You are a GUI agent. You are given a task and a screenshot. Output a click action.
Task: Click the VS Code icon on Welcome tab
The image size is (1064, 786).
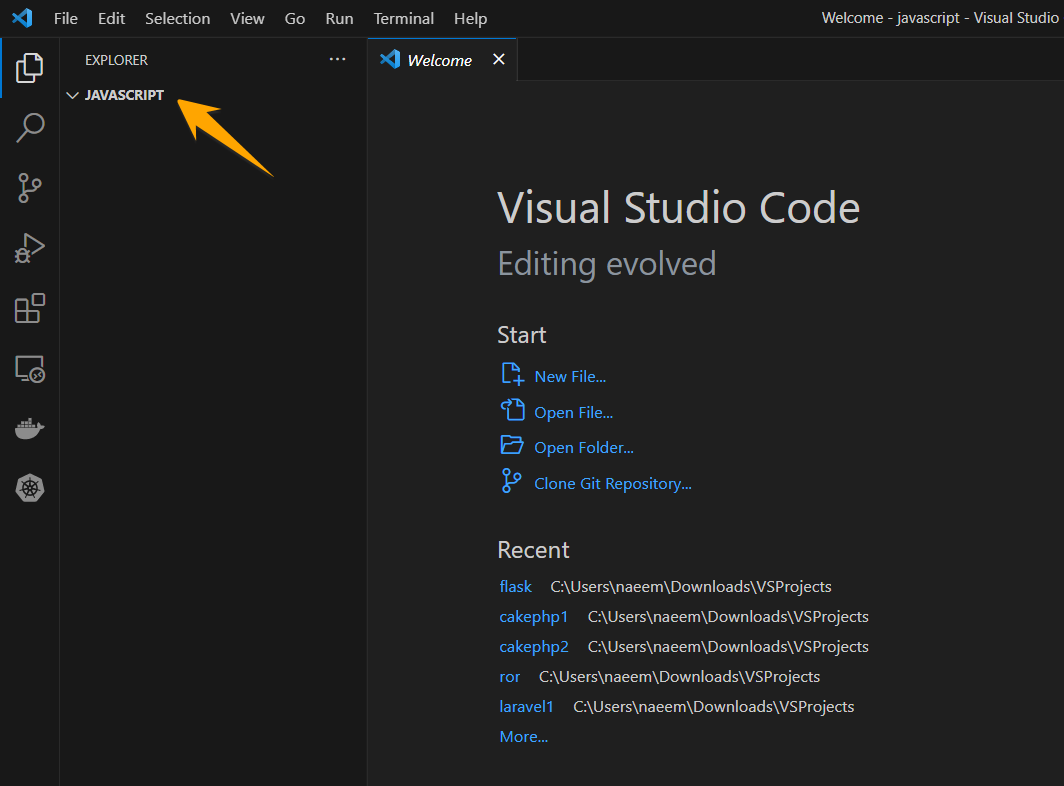[x=390, y=59]
